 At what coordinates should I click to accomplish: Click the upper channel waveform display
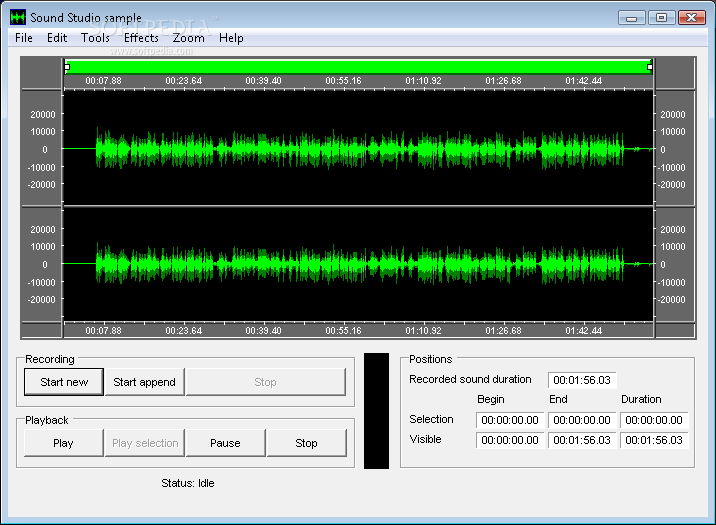pyautogui.click(x=358, y=148)
